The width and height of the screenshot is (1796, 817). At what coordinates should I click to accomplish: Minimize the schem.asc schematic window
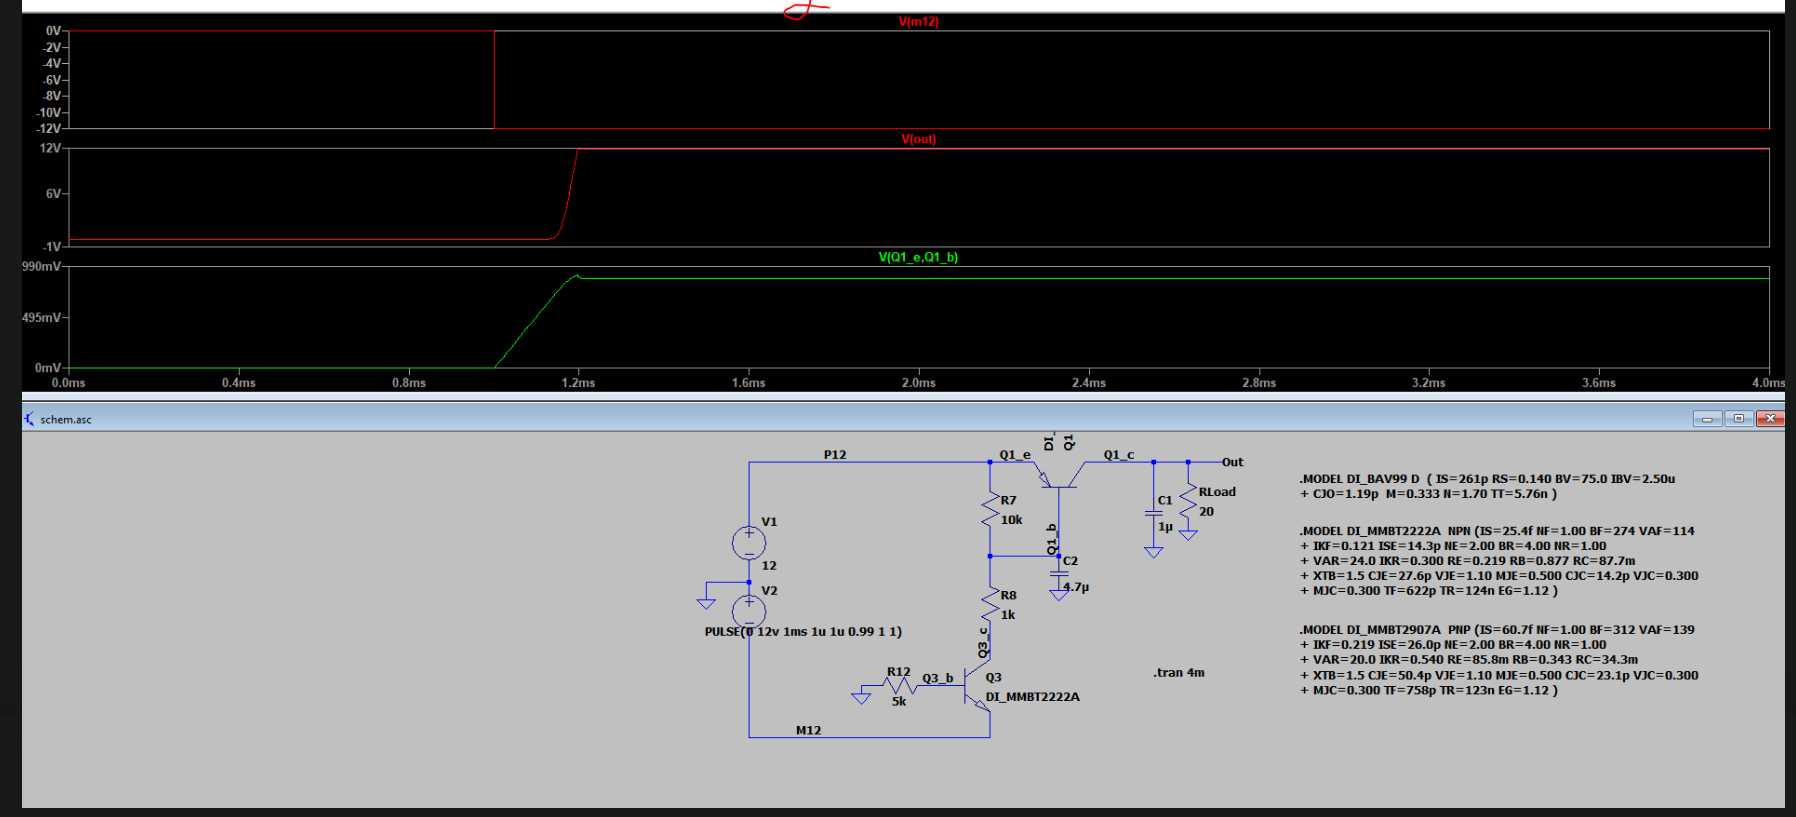point(1707,418)
